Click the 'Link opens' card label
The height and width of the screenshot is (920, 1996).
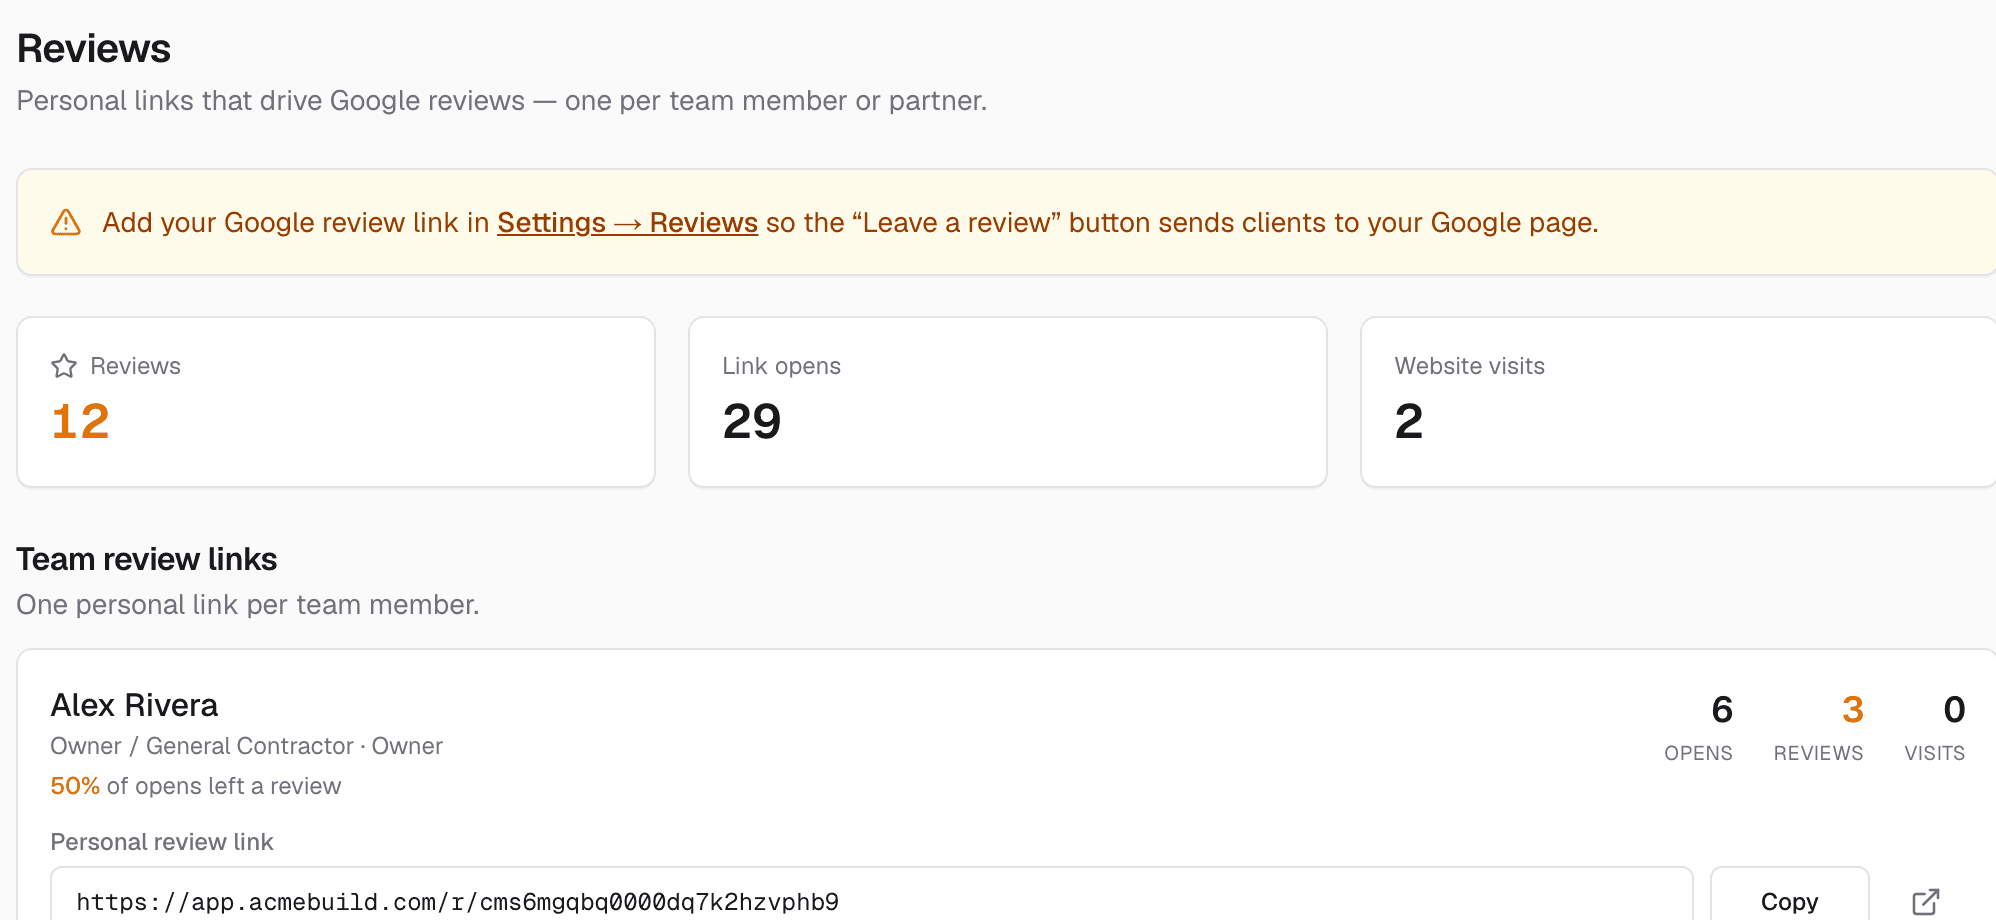pyautogui.click(x=782, y=366)
